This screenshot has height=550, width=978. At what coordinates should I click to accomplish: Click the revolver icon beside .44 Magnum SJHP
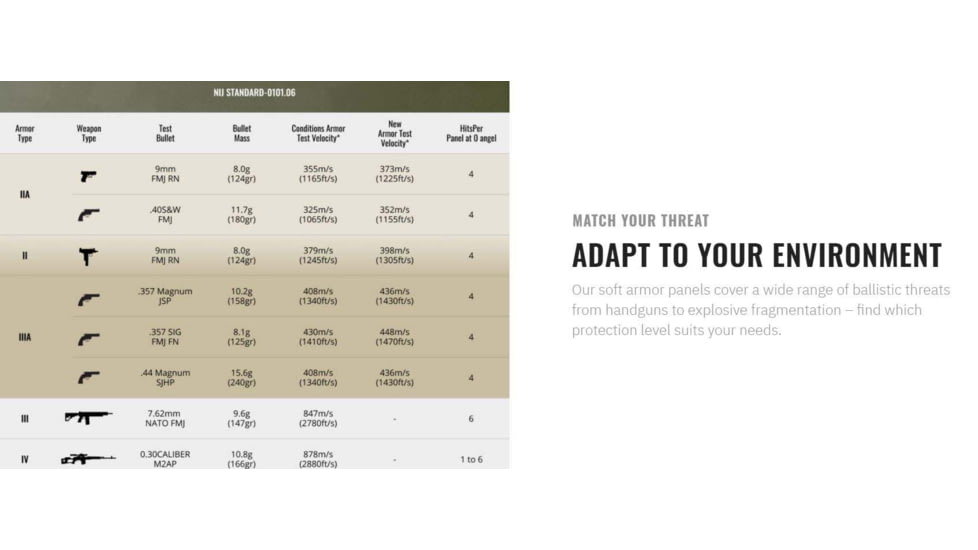[x=89, y=378]
